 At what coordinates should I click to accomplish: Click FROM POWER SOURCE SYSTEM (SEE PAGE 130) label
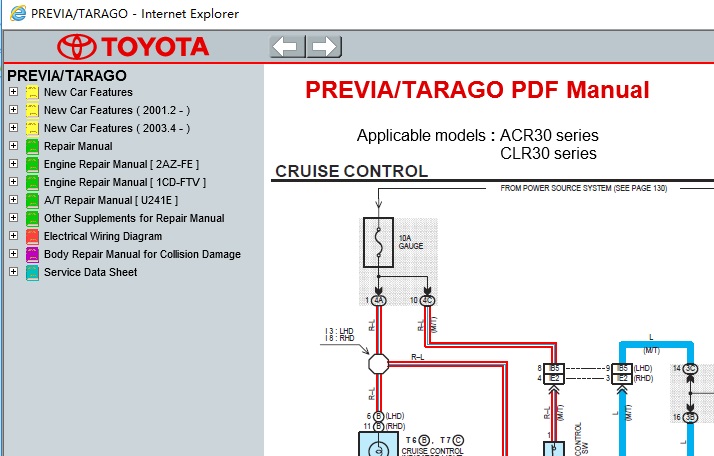point(584,188)
